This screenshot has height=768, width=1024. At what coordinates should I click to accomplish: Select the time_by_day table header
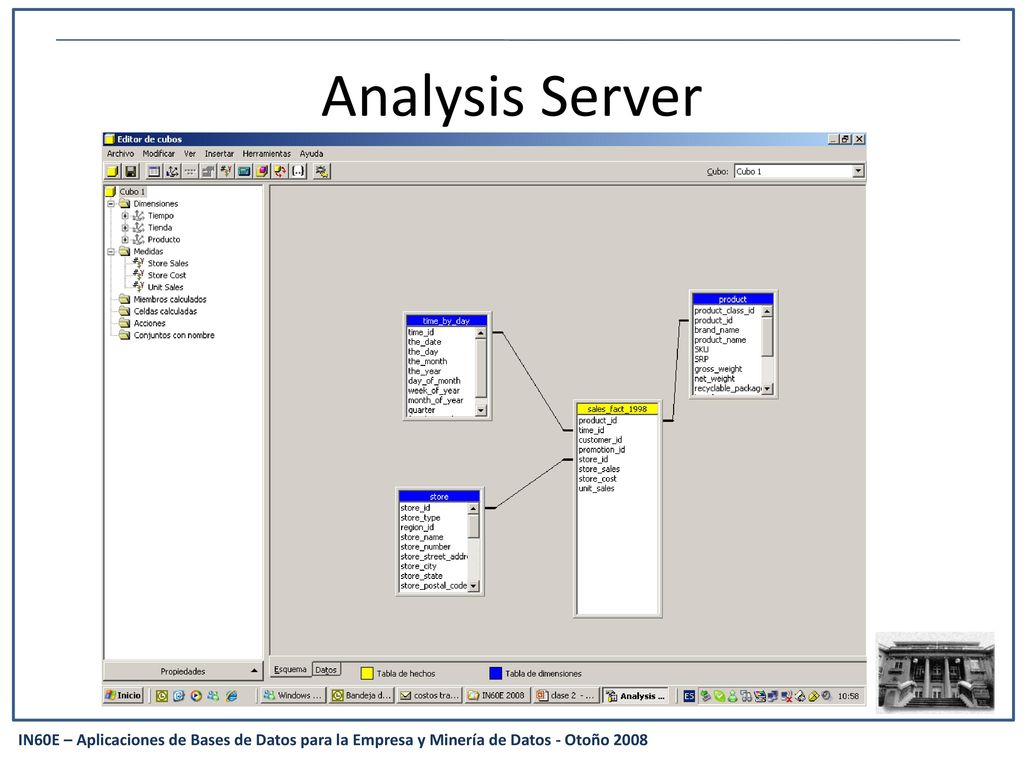447,321
